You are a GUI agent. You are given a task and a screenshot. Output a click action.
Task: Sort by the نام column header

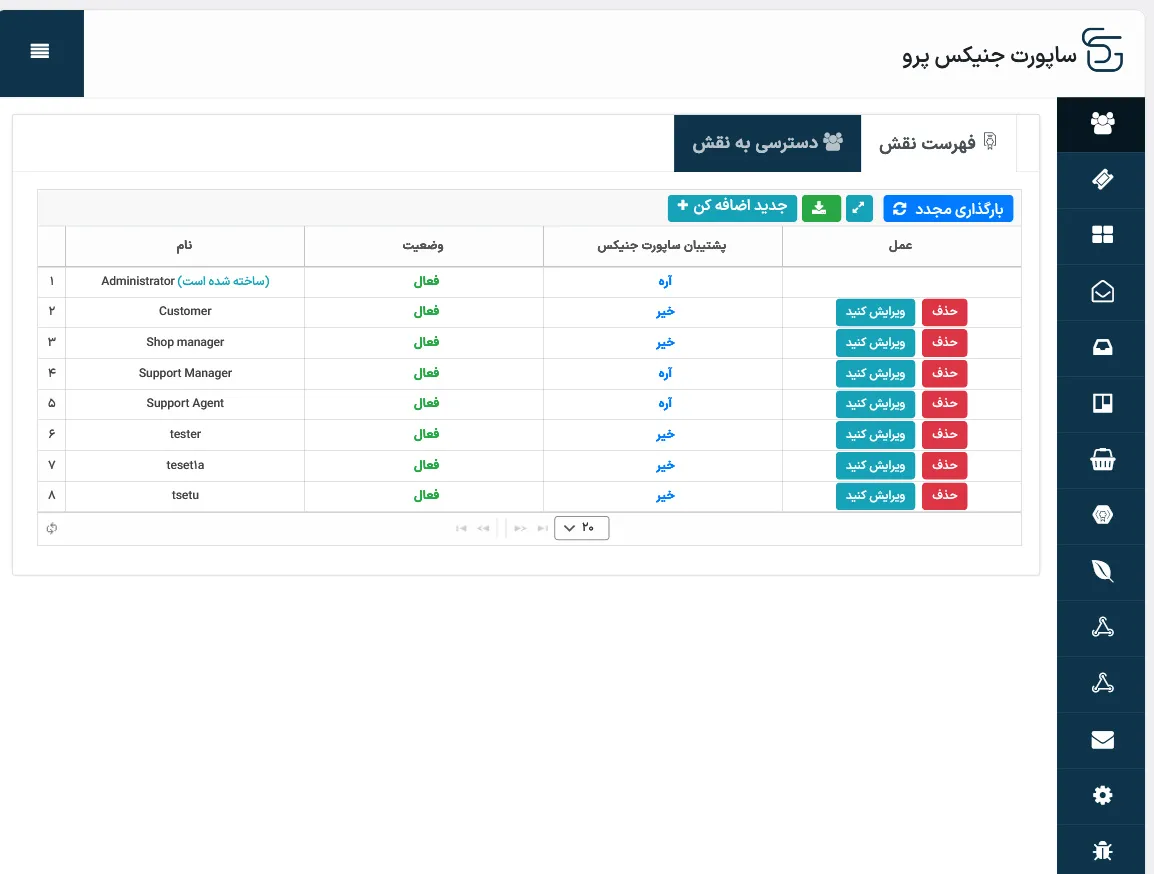(x=185, y=246)
